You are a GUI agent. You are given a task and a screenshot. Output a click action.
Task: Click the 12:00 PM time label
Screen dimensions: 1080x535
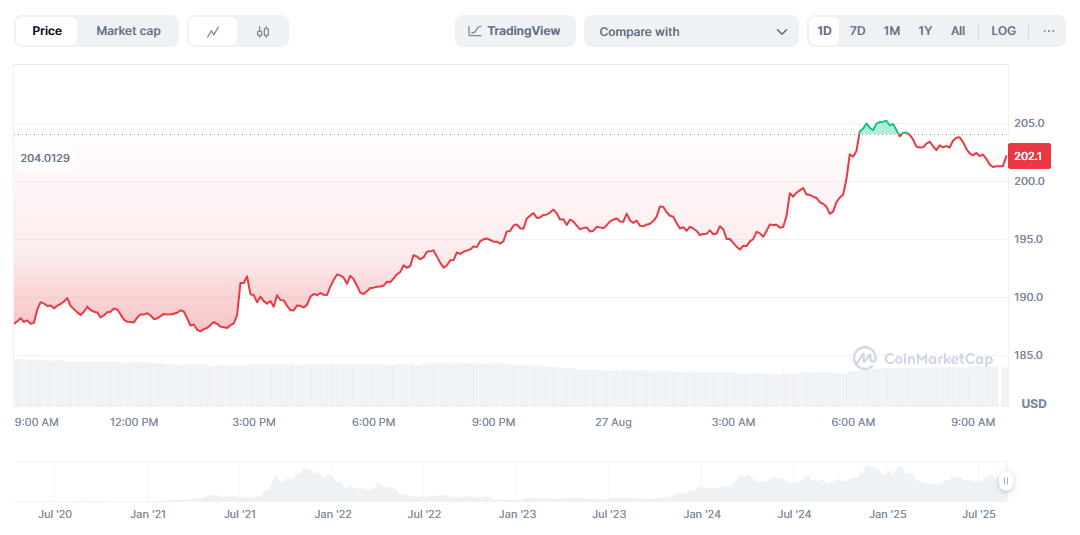pyautogui.click(x=134, y=422)
